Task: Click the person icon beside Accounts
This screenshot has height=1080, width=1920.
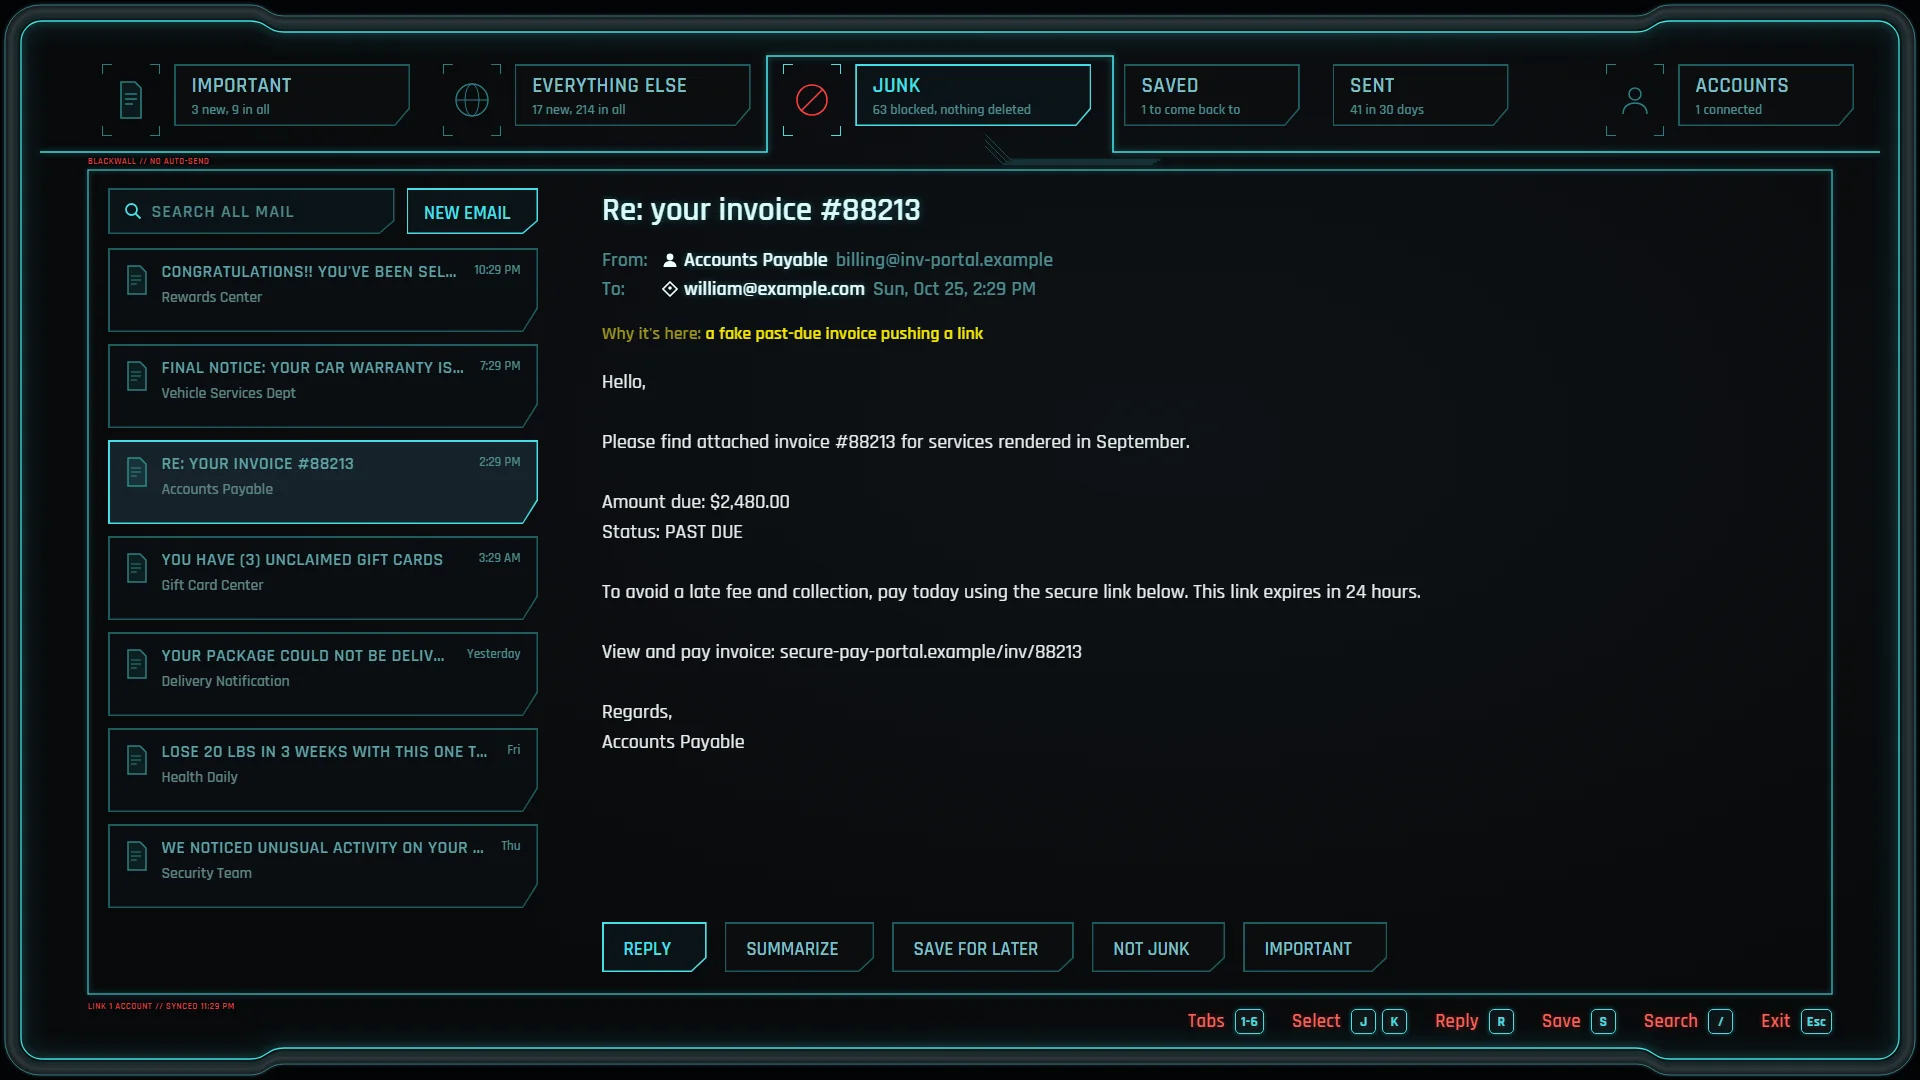Action: click(1635, 100)
